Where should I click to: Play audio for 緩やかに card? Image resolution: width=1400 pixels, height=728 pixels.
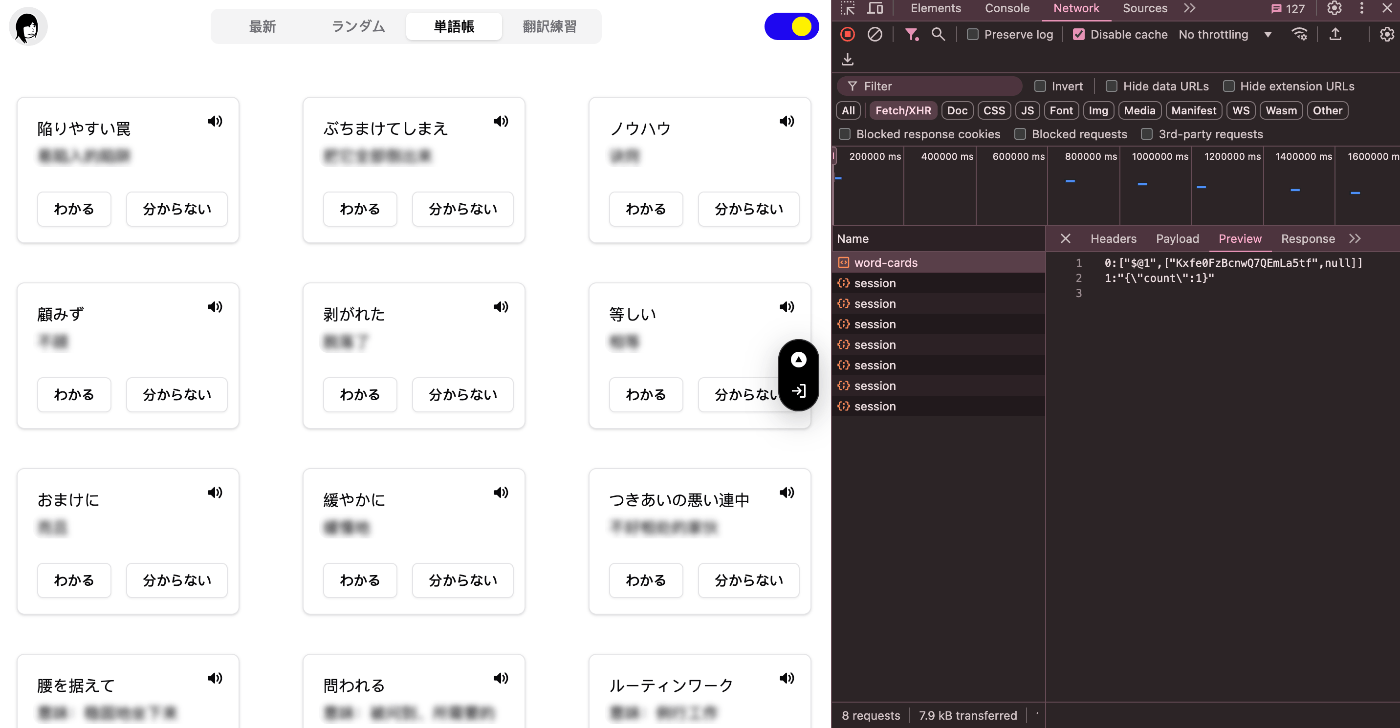click(x=501, y=493)
